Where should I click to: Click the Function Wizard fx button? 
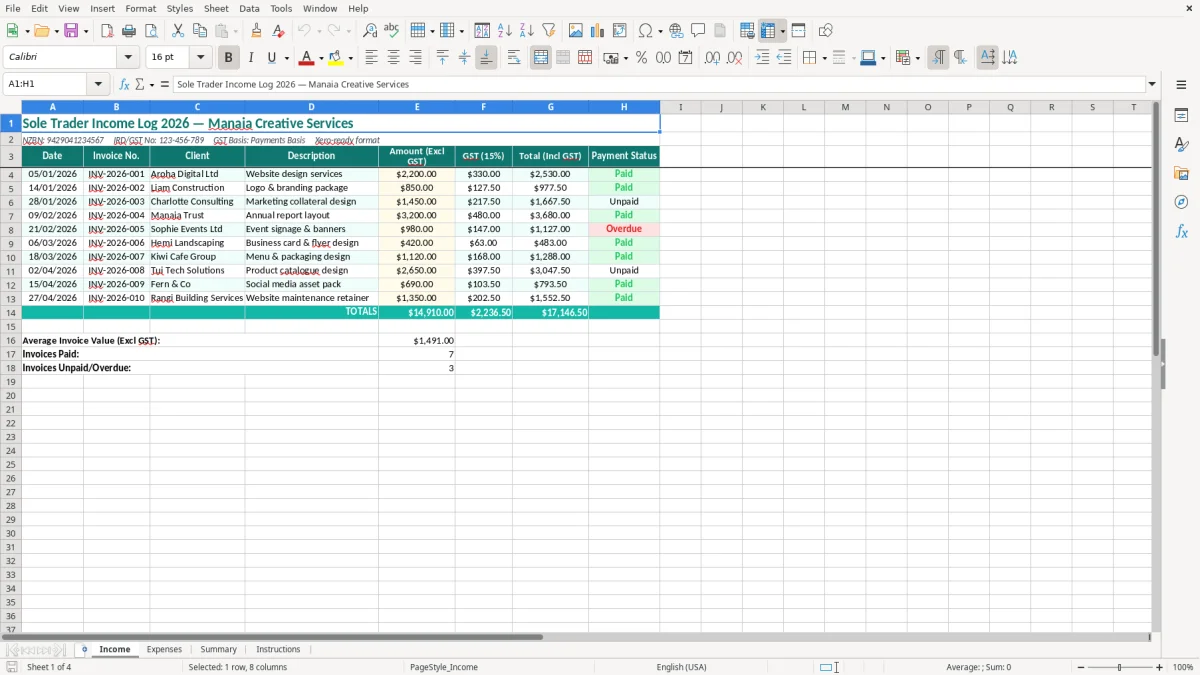124,85
